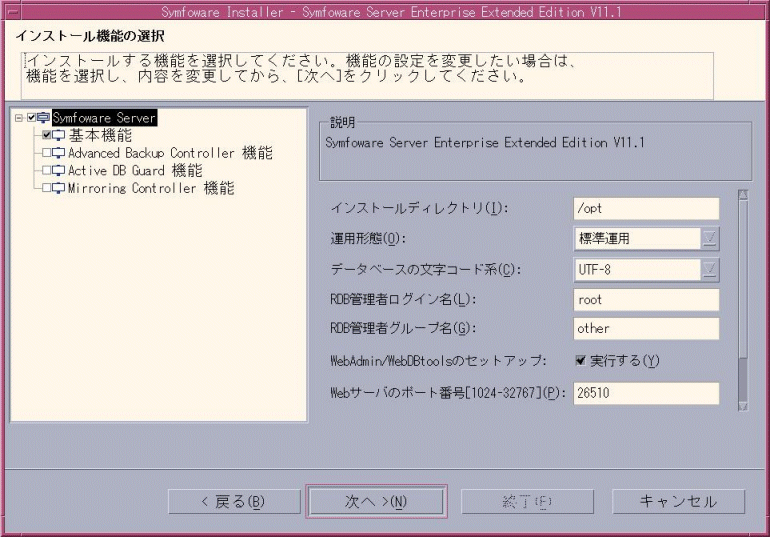The width and height of the screenshot is (770, 537).
Task: Click the Symfoware Server computer icon
Action: point(43,118)
